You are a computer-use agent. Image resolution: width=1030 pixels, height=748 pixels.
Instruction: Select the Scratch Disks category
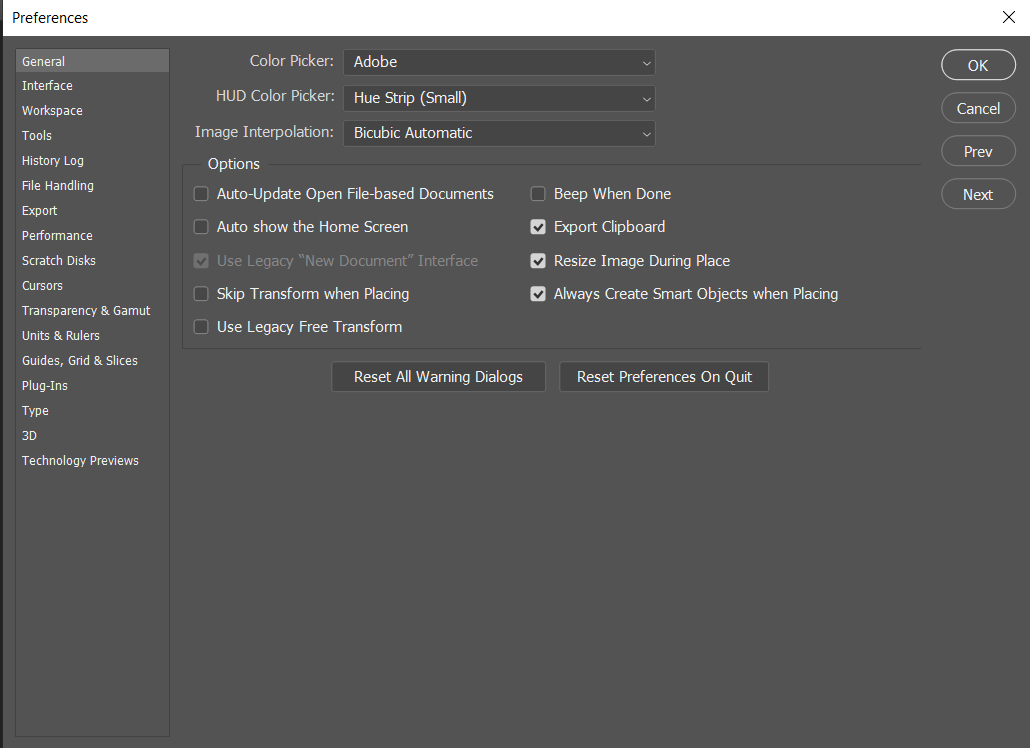click(58, 260)
